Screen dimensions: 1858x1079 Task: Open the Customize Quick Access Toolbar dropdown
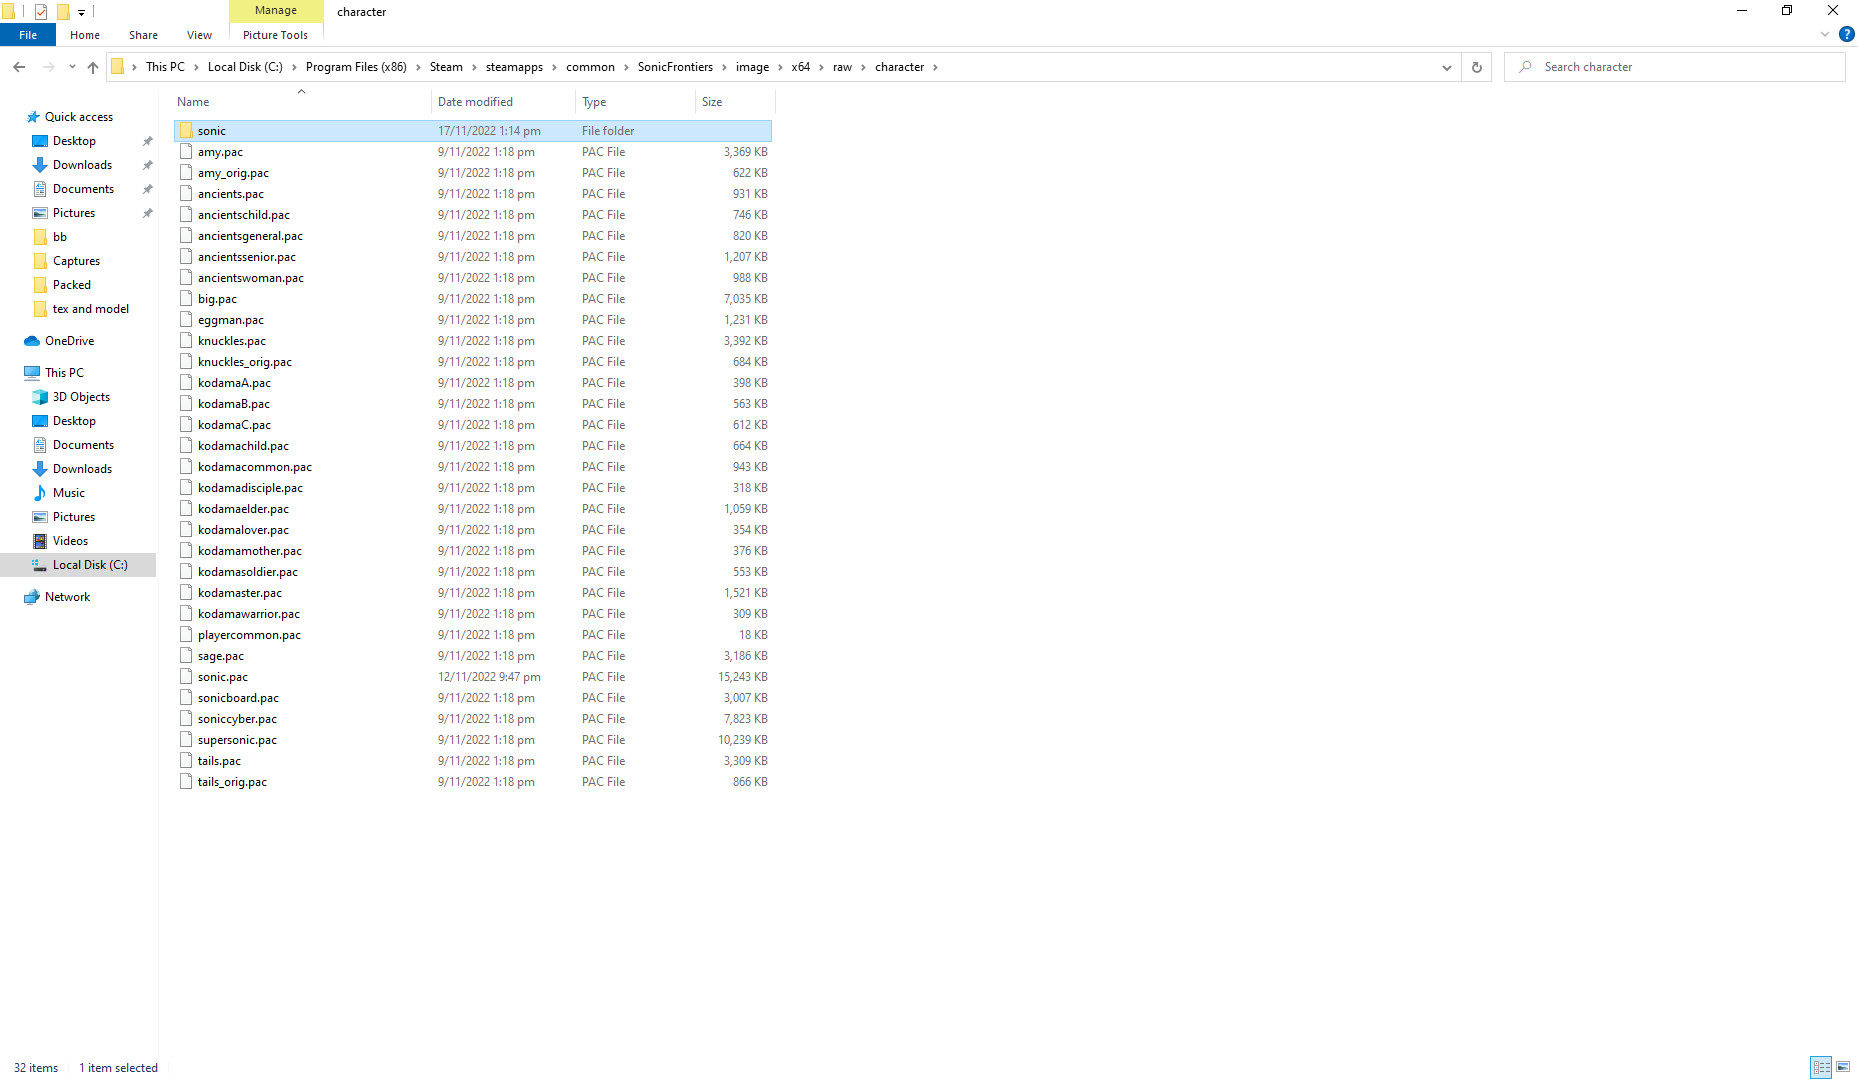82,12
